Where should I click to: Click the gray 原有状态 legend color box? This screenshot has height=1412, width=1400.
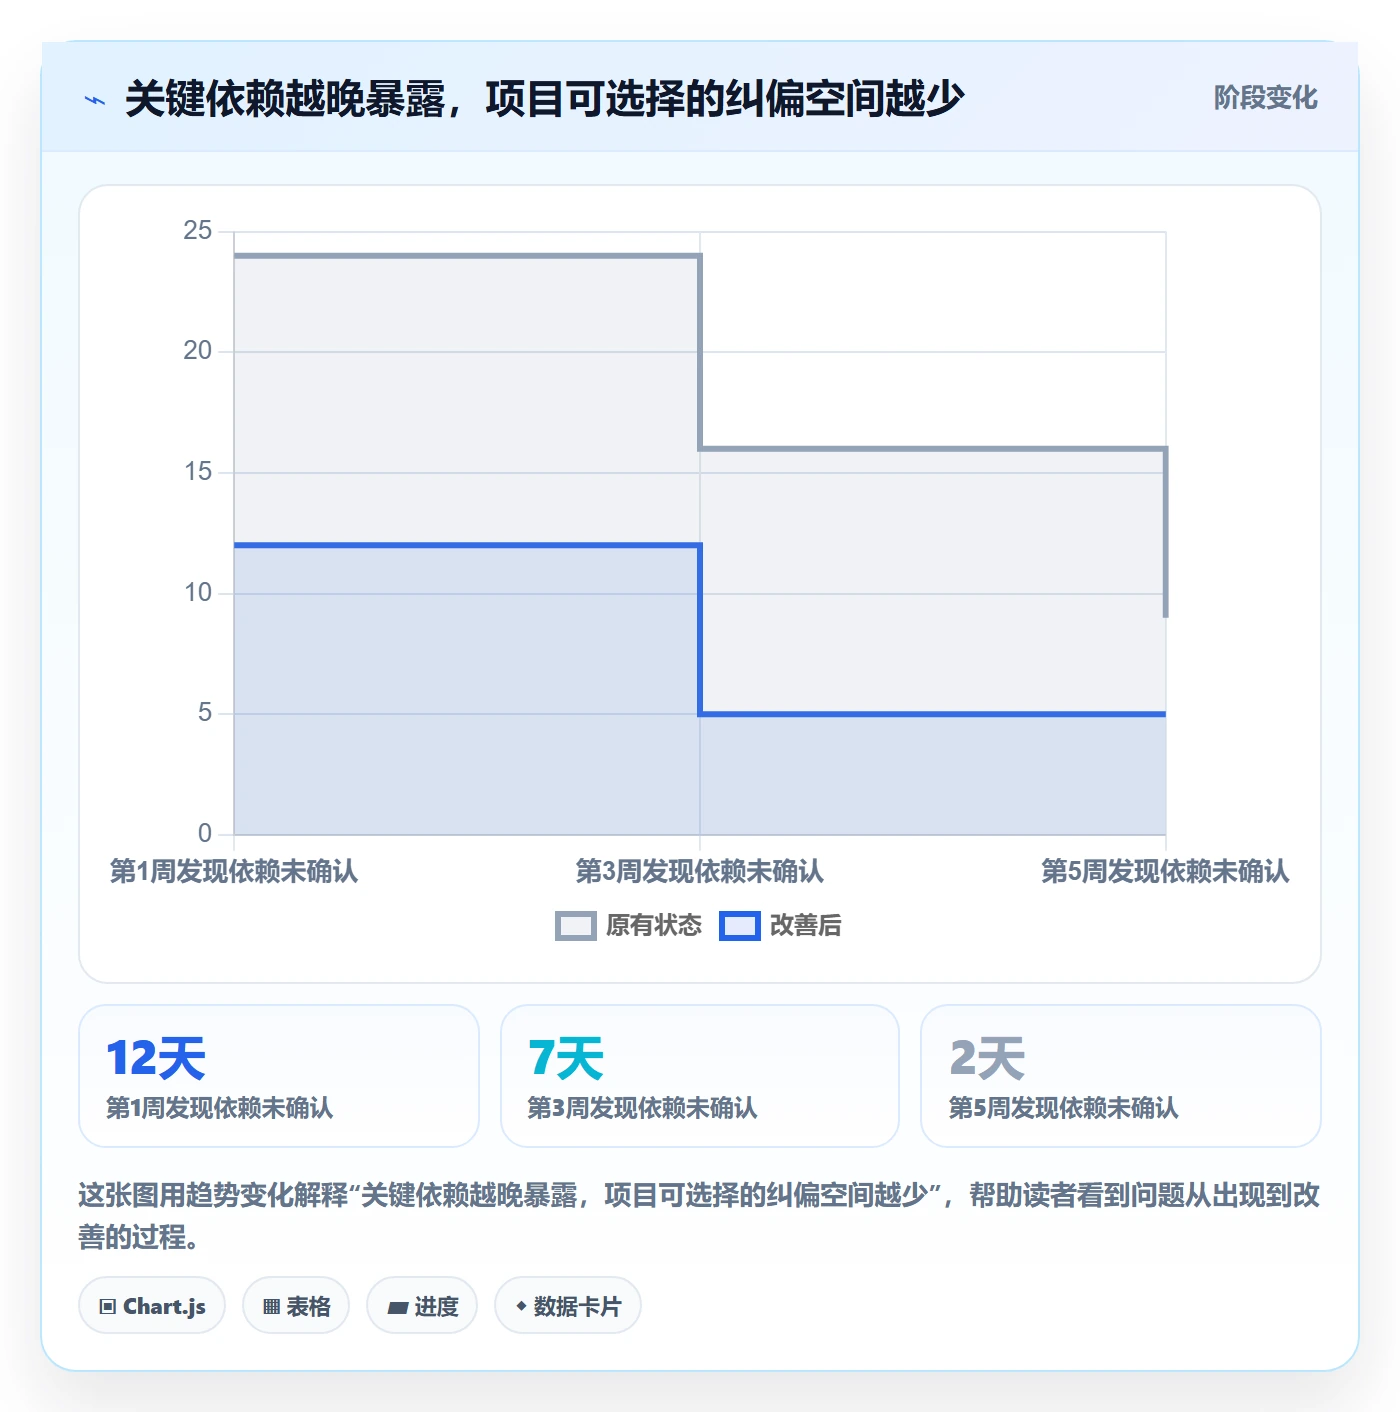point(576,926)
